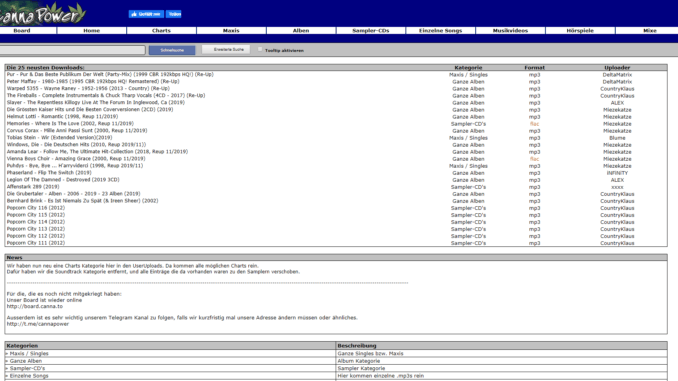Click uploader DeltaMatrix in Pur row
Screen dimensions: 678x381
tap(617, 75)
